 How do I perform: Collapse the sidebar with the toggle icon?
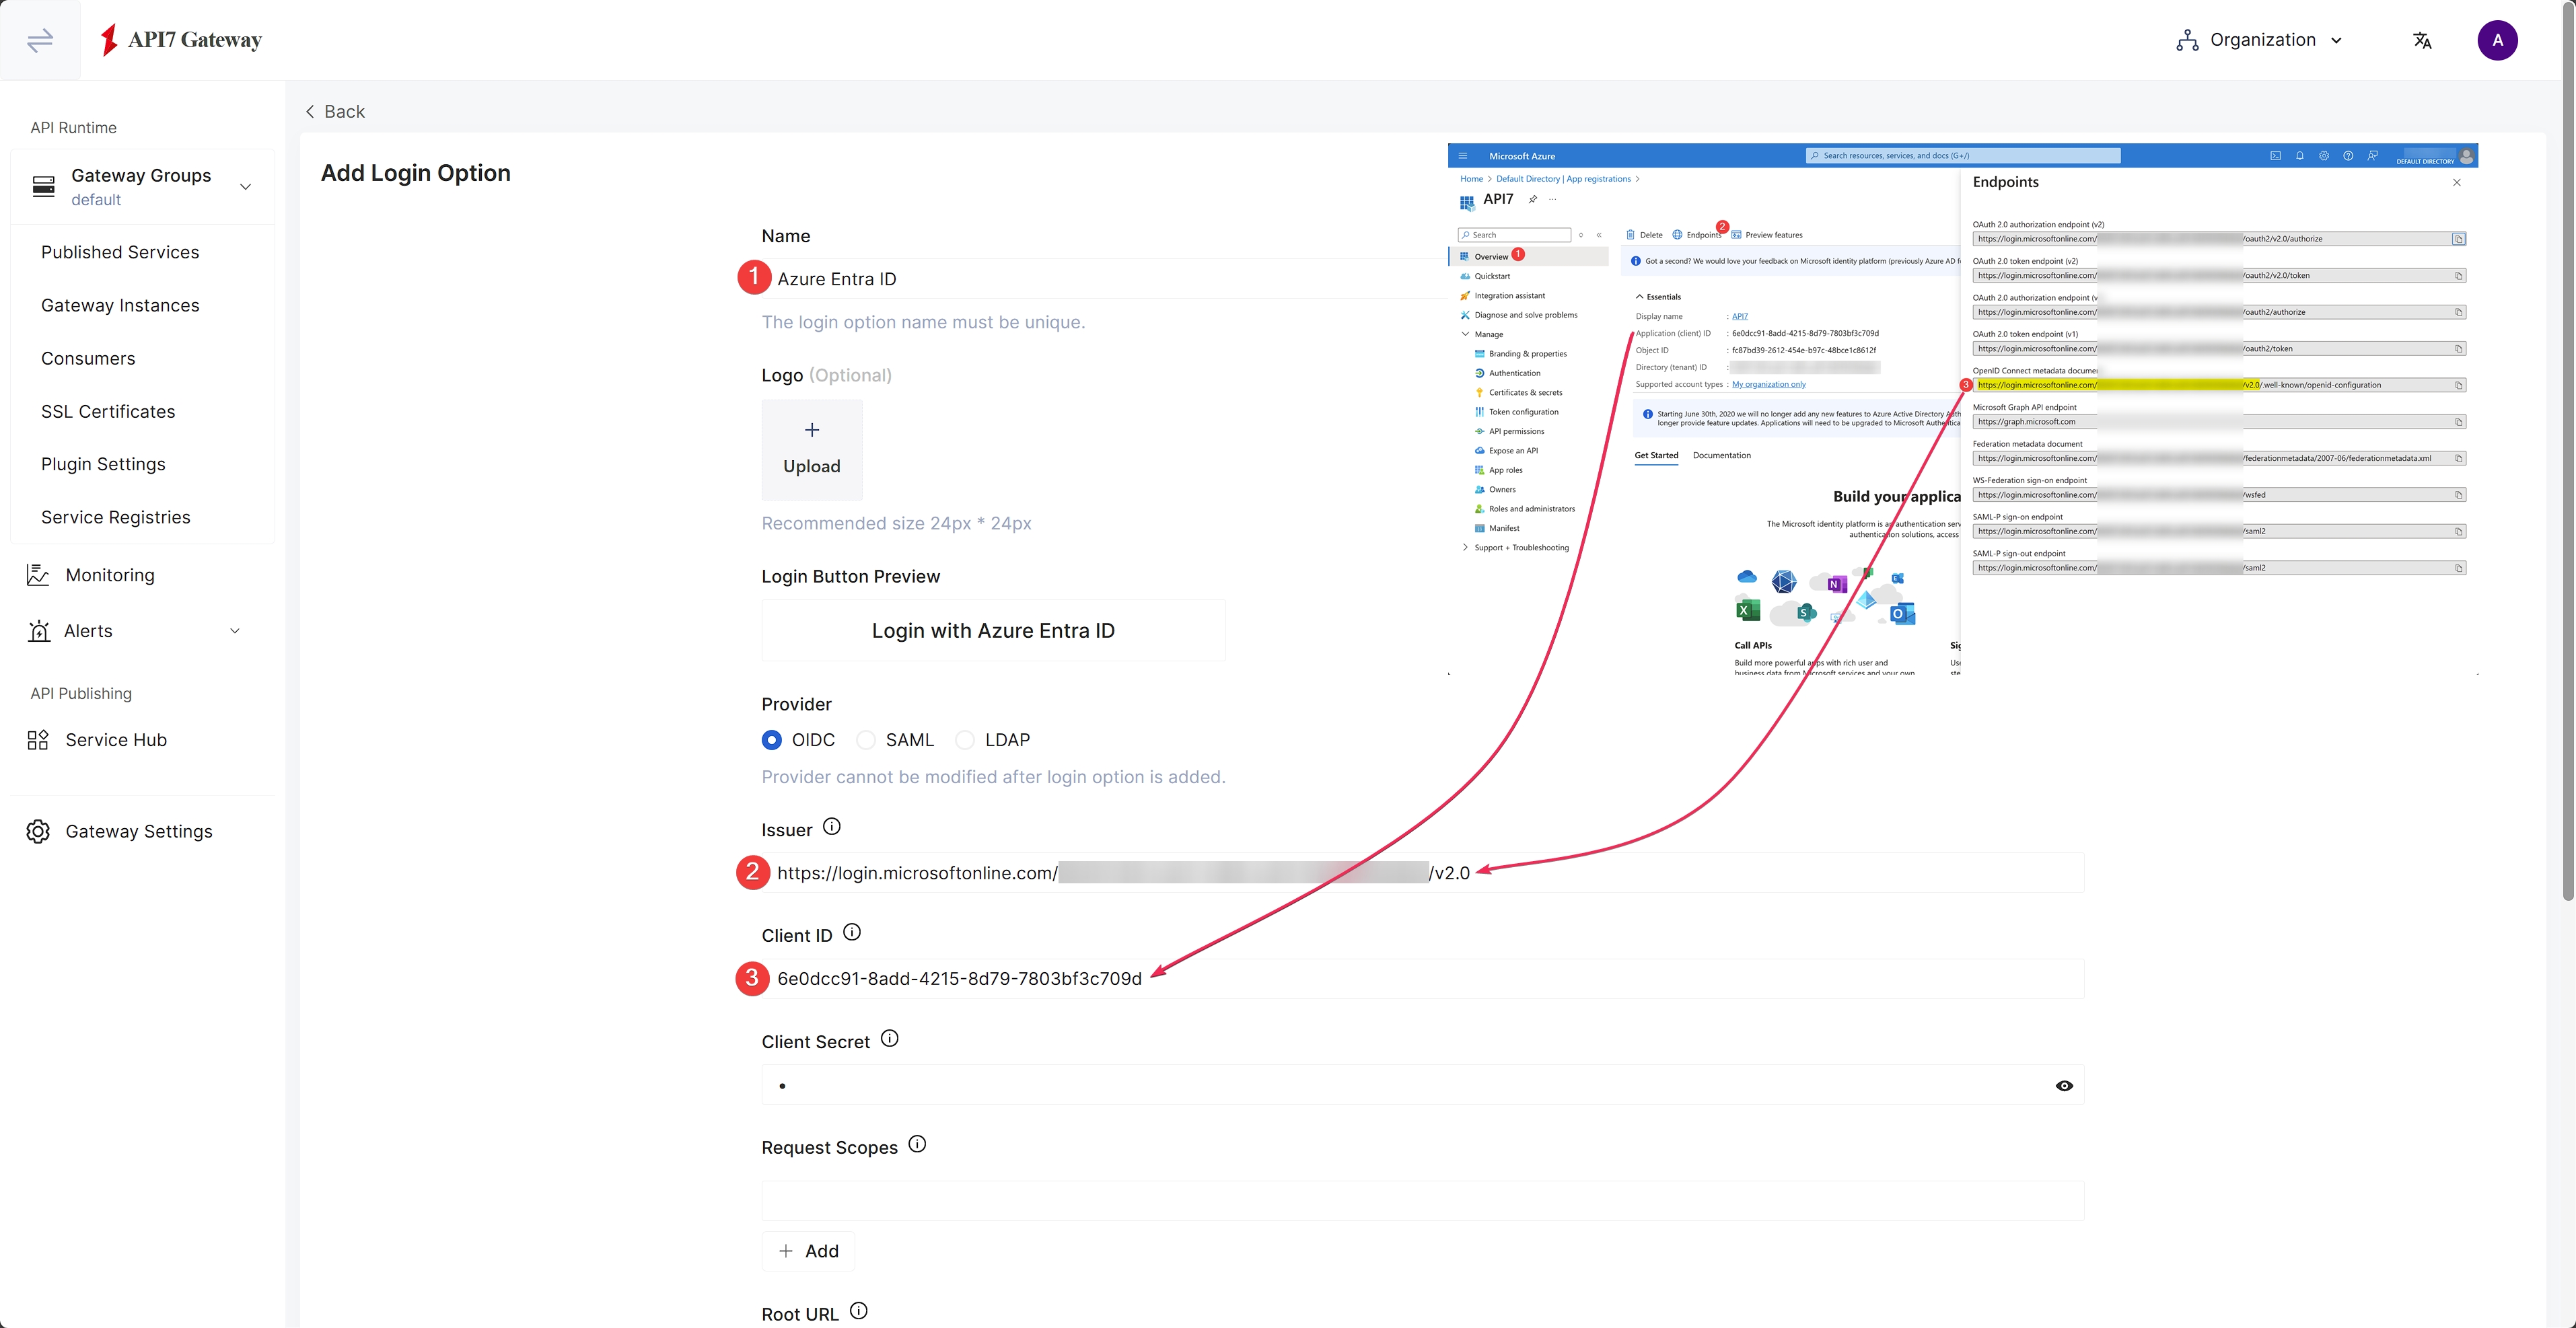40,40
